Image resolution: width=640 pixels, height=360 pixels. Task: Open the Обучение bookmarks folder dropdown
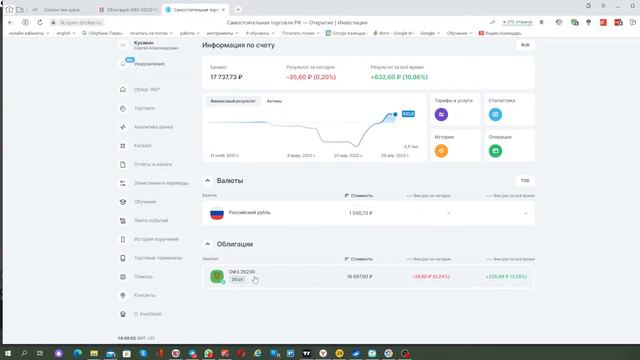click(x=460, y=33)
